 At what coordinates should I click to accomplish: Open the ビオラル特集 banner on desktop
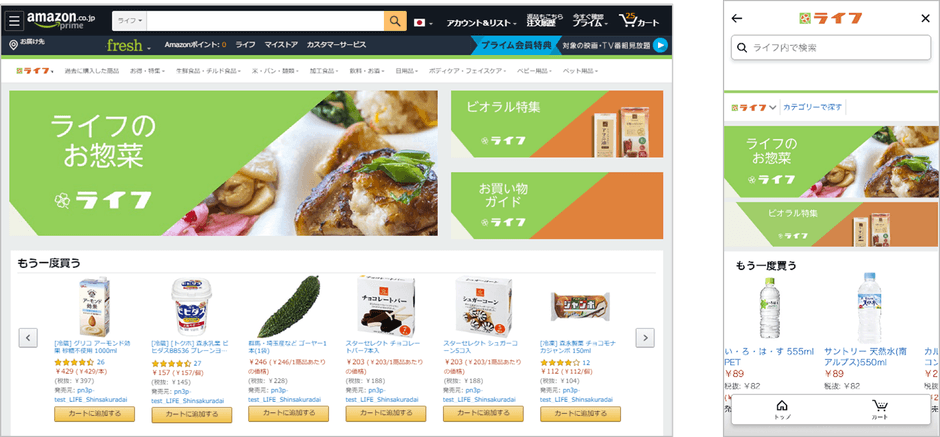coord(557,124)
